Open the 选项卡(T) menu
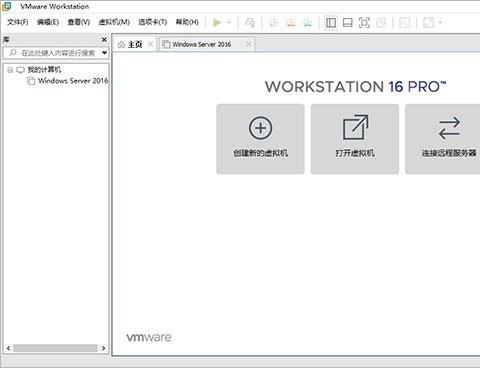The image size is (480, 368). (x=153, y=22)
